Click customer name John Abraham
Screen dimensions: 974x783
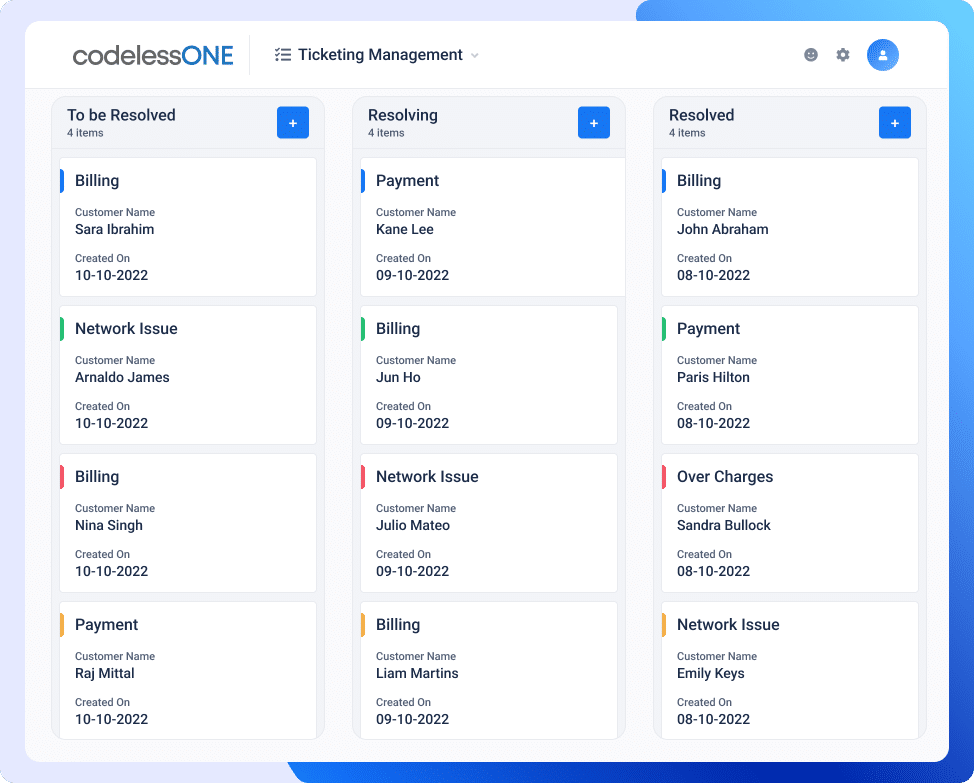pyautogui.click(x=722, y=229)
